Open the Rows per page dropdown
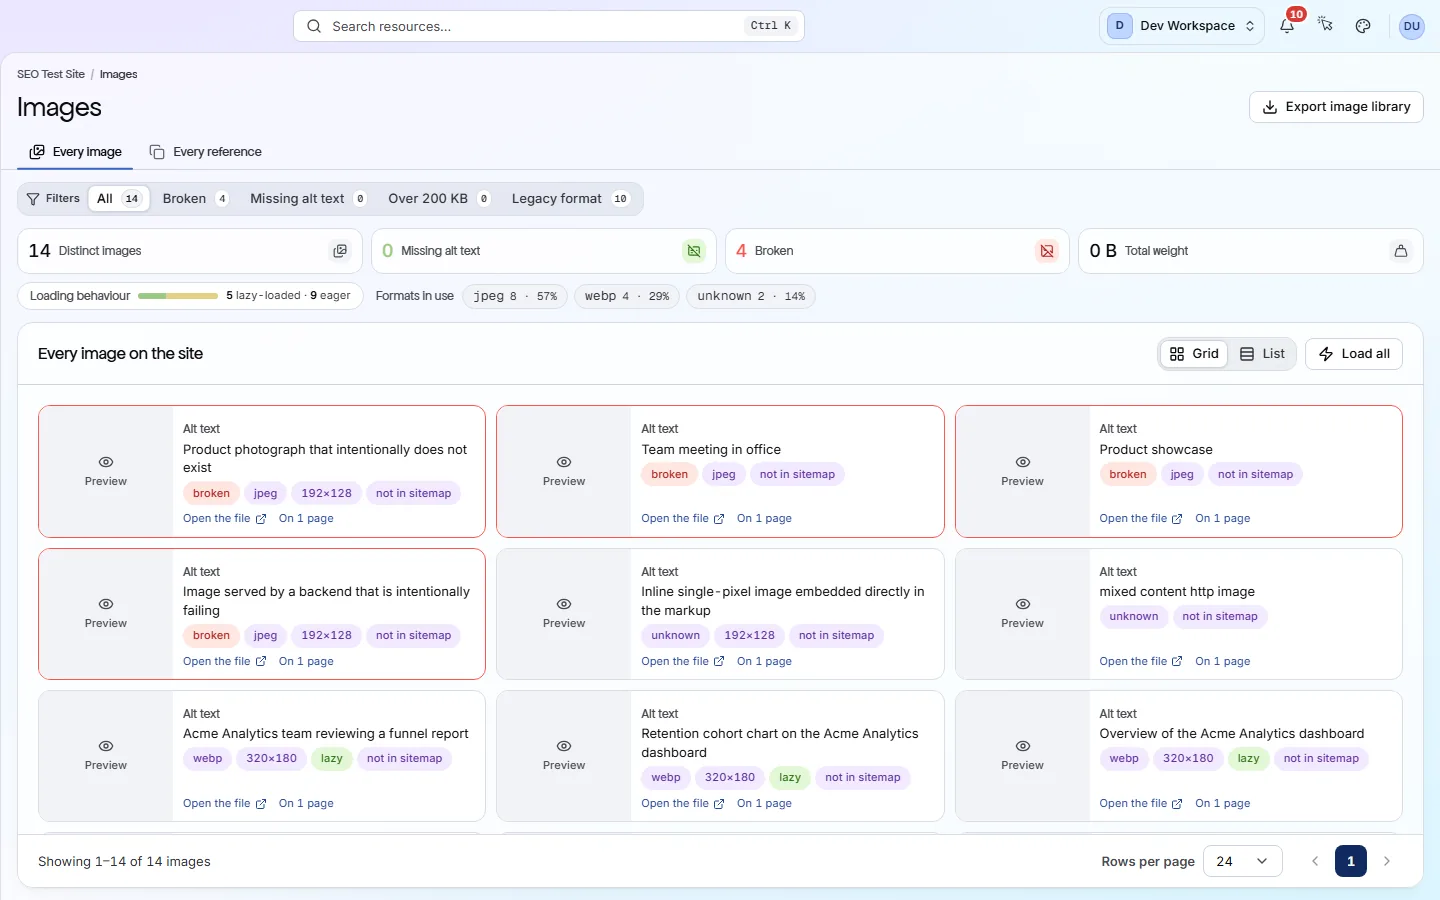This screenshot has width=1440, height=900. 1243,861
